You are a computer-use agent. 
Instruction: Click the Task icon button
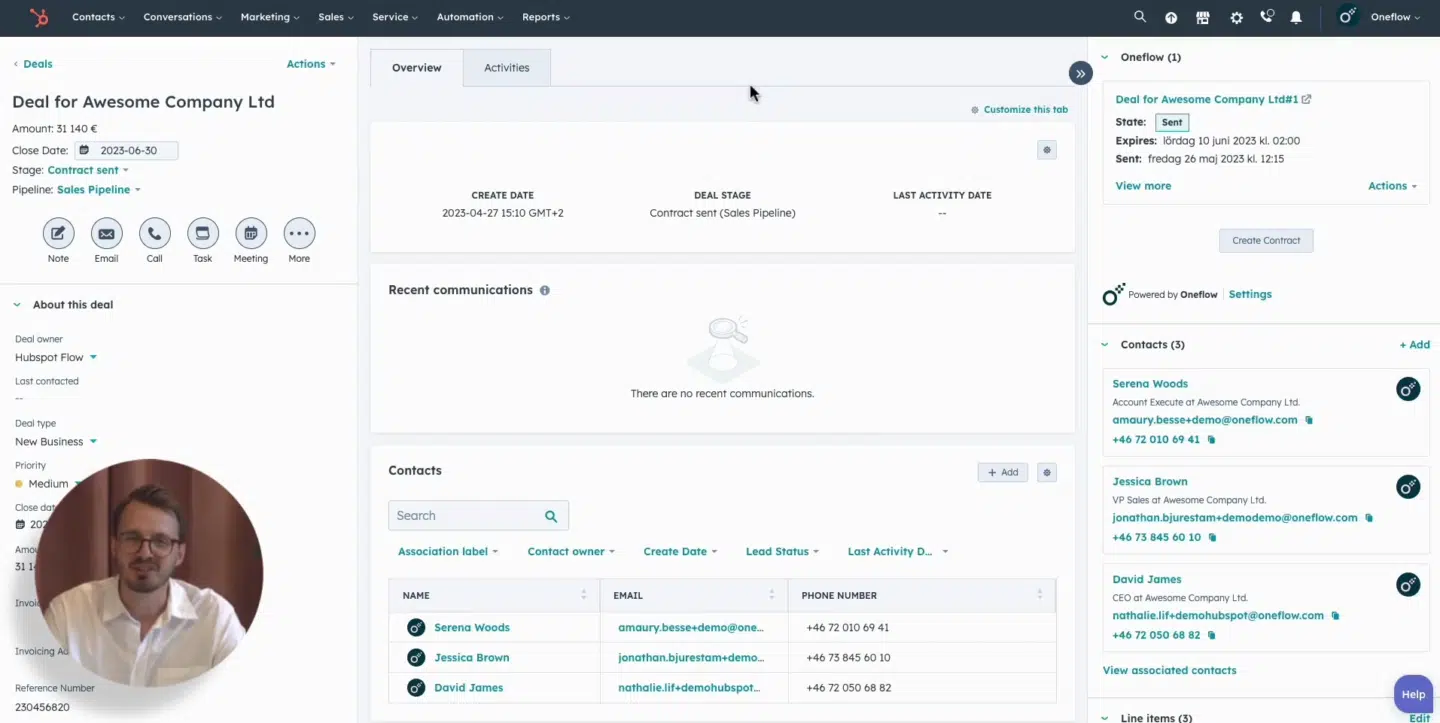pyautogui.click(x=202, y=233)
